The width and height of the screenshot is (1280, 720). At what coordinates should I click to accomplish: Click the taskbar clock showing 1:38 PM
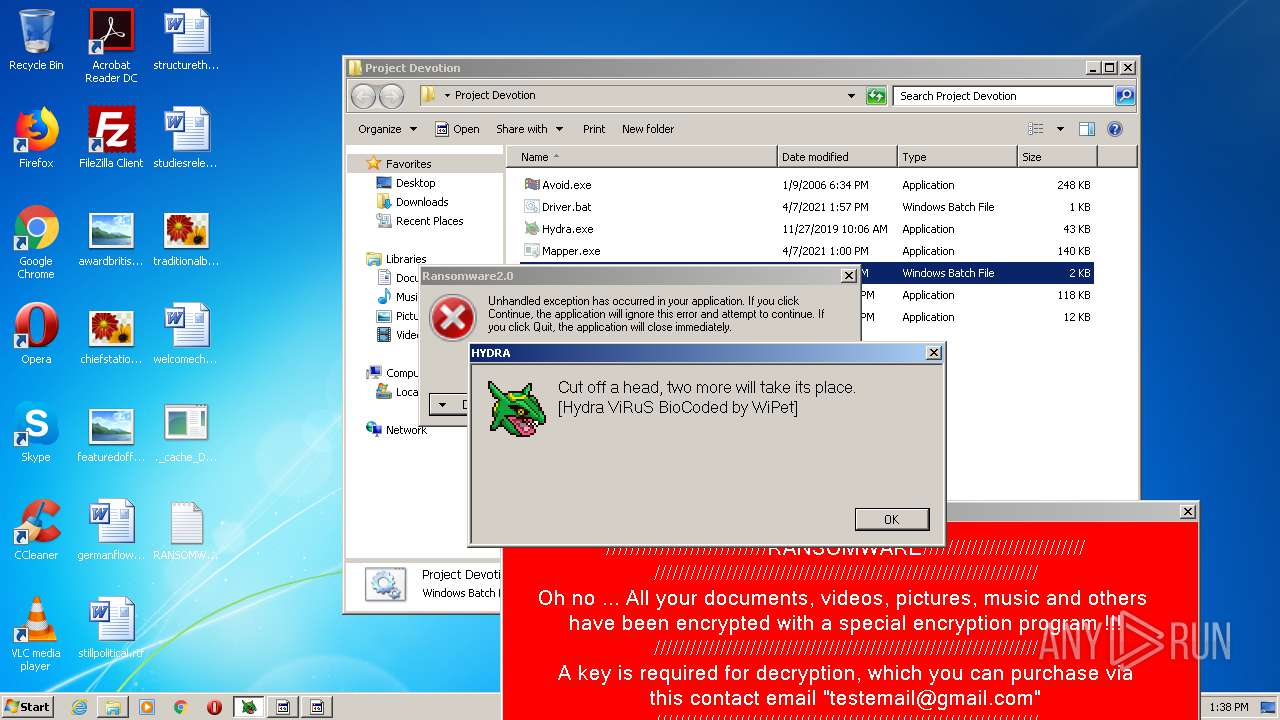click(x=1228, y=707)
